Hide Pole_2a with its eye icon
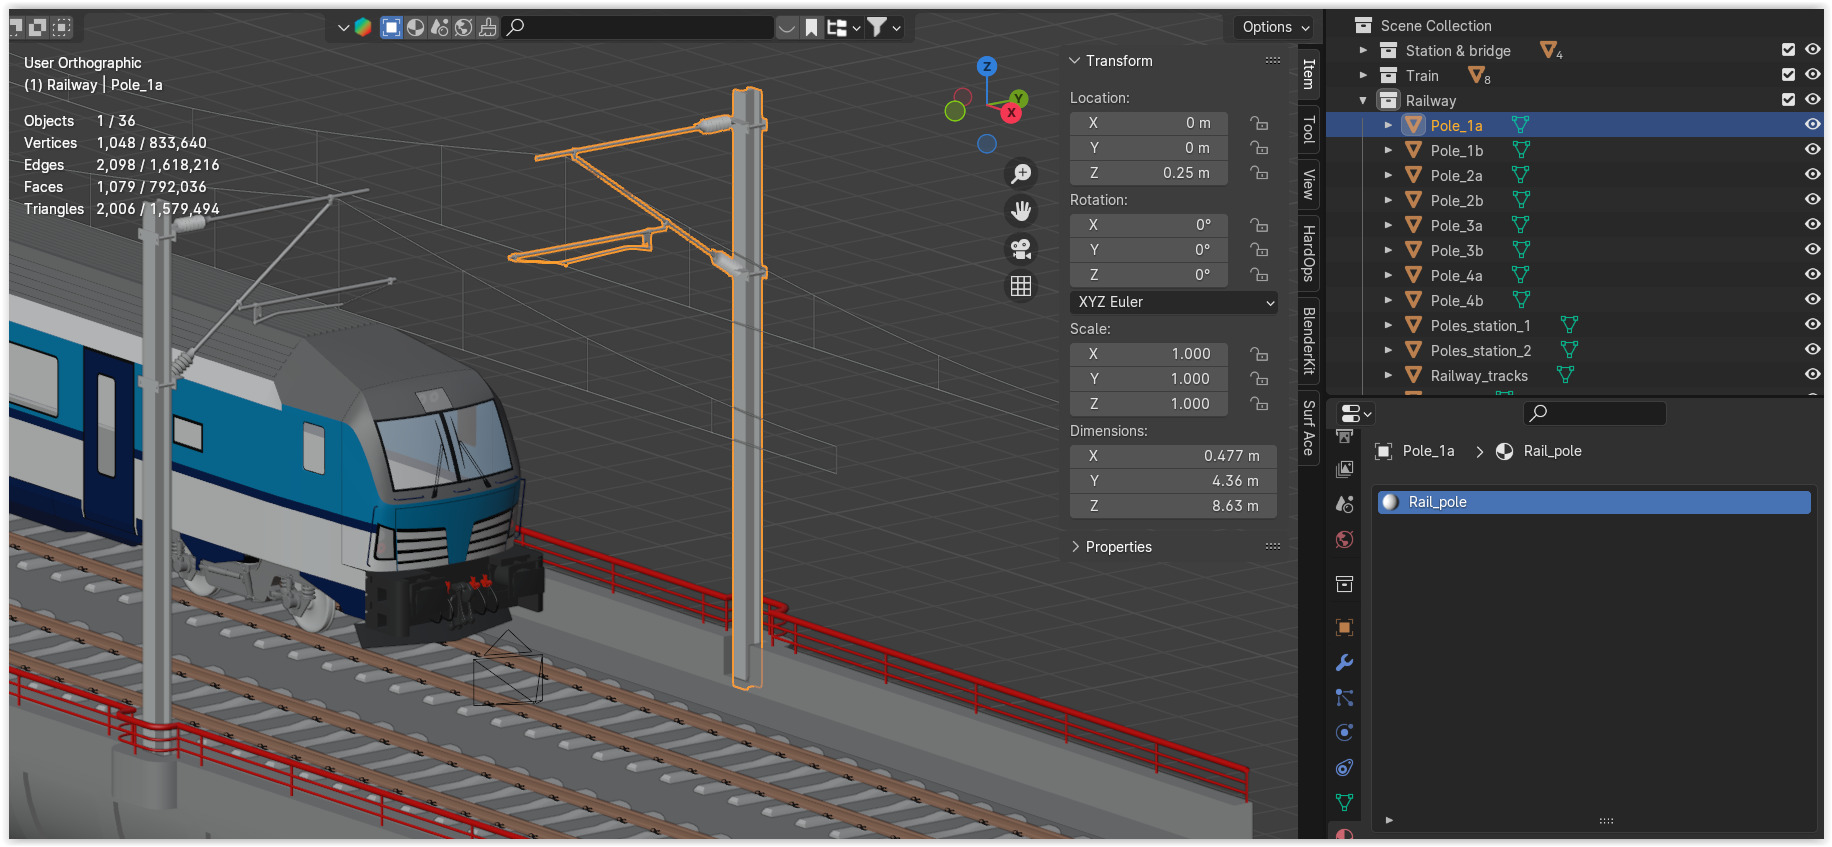Screen dimensions: 1832x847 click(x=1812, y=175)
